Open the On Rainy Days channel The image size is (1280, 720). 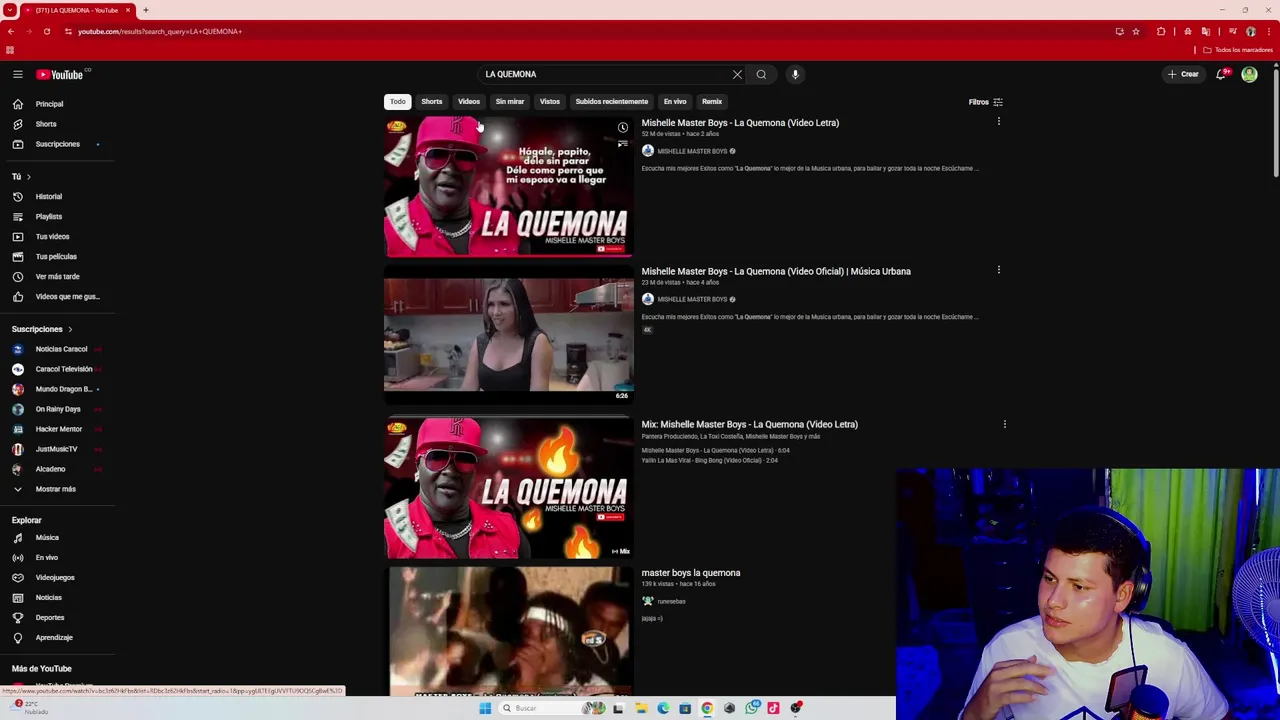[58, 409]
